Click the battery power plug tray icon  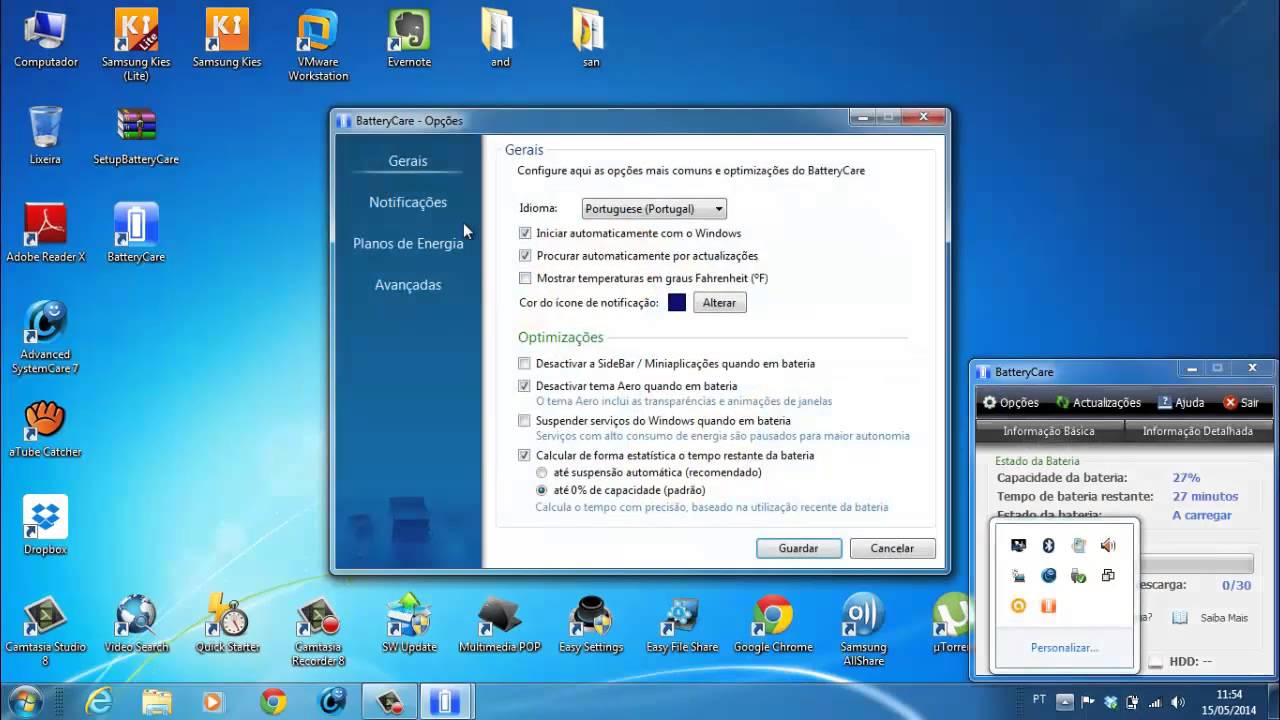1132,702
